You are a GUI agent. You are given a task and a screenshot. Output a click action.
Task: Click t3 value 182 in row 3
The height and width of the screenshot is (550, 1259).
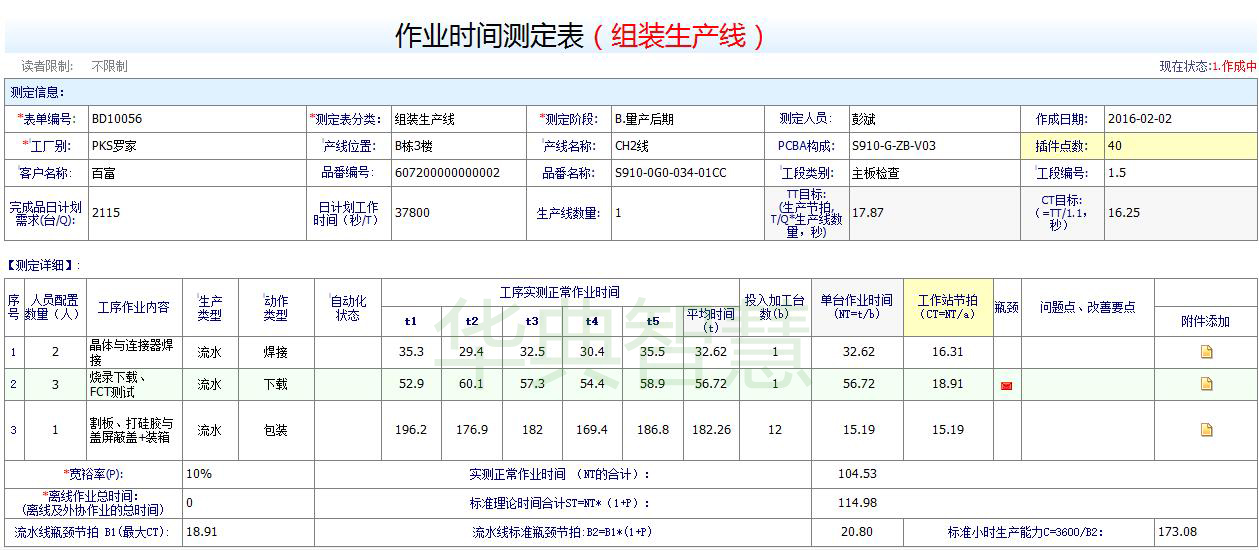point(532,430)
